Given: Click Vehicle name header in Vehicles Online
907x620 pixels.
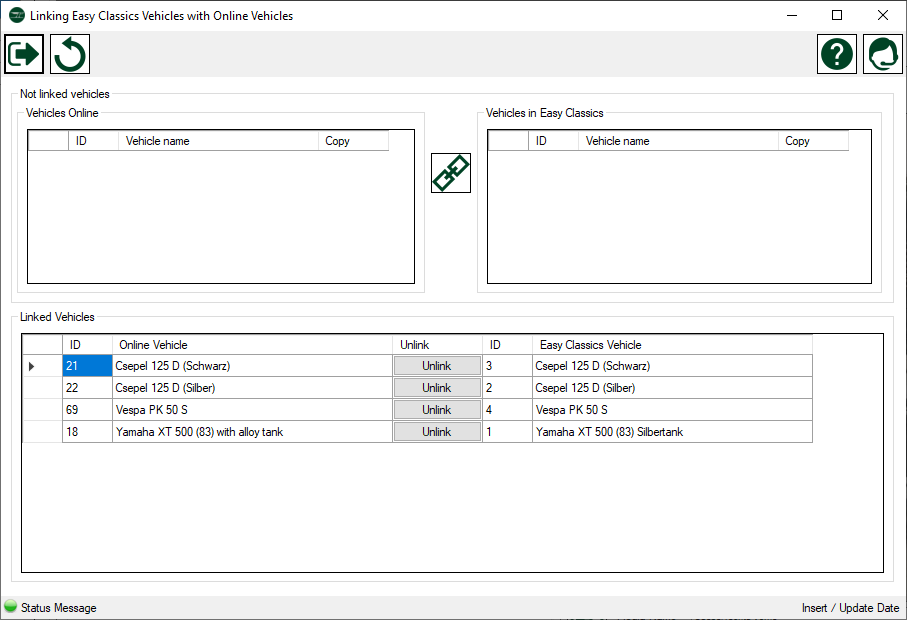Looking at the screenshot, I should click(218, 141).
